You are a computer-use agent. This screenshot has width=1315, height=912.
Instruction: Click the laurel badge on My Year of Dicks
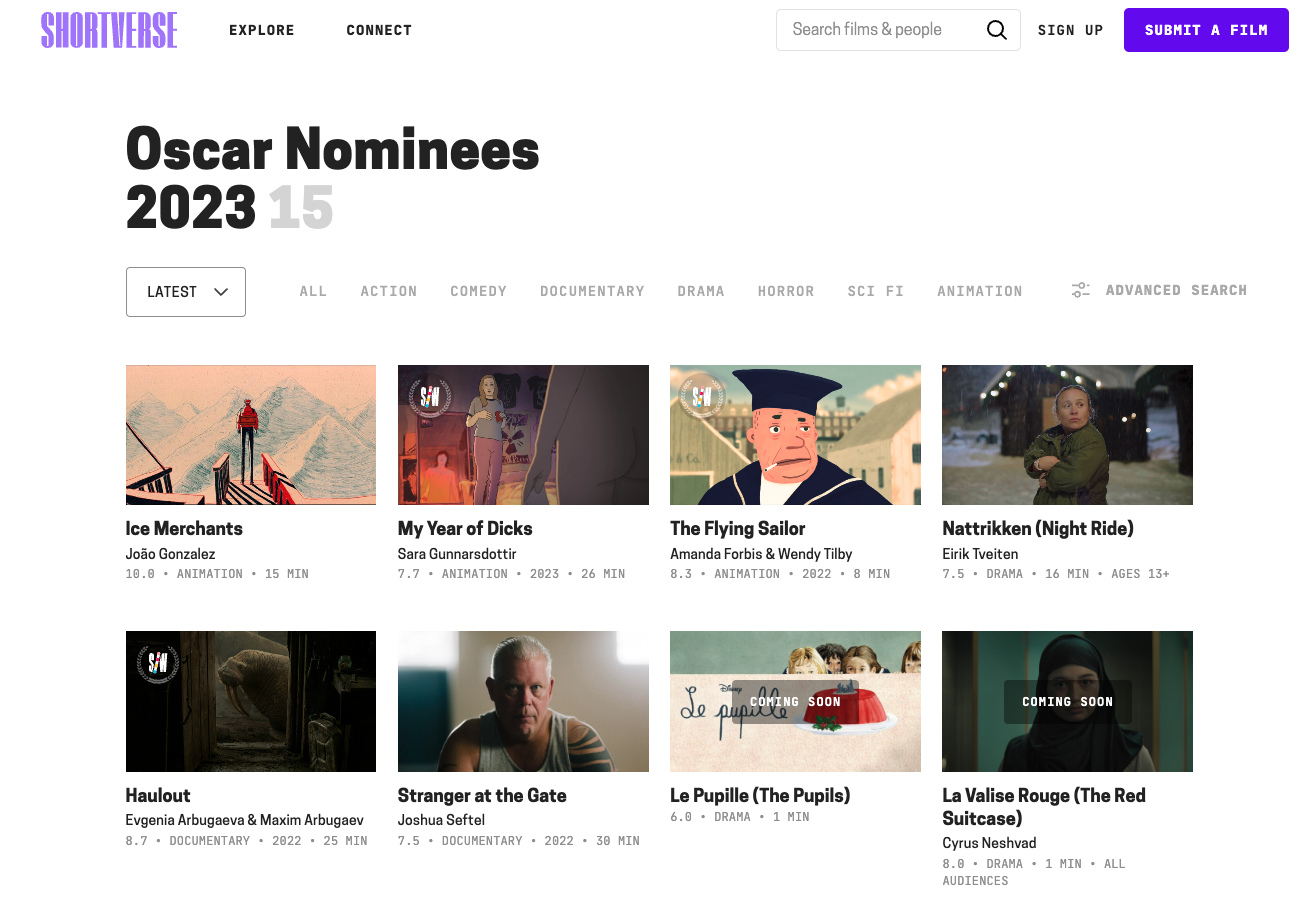430,396
